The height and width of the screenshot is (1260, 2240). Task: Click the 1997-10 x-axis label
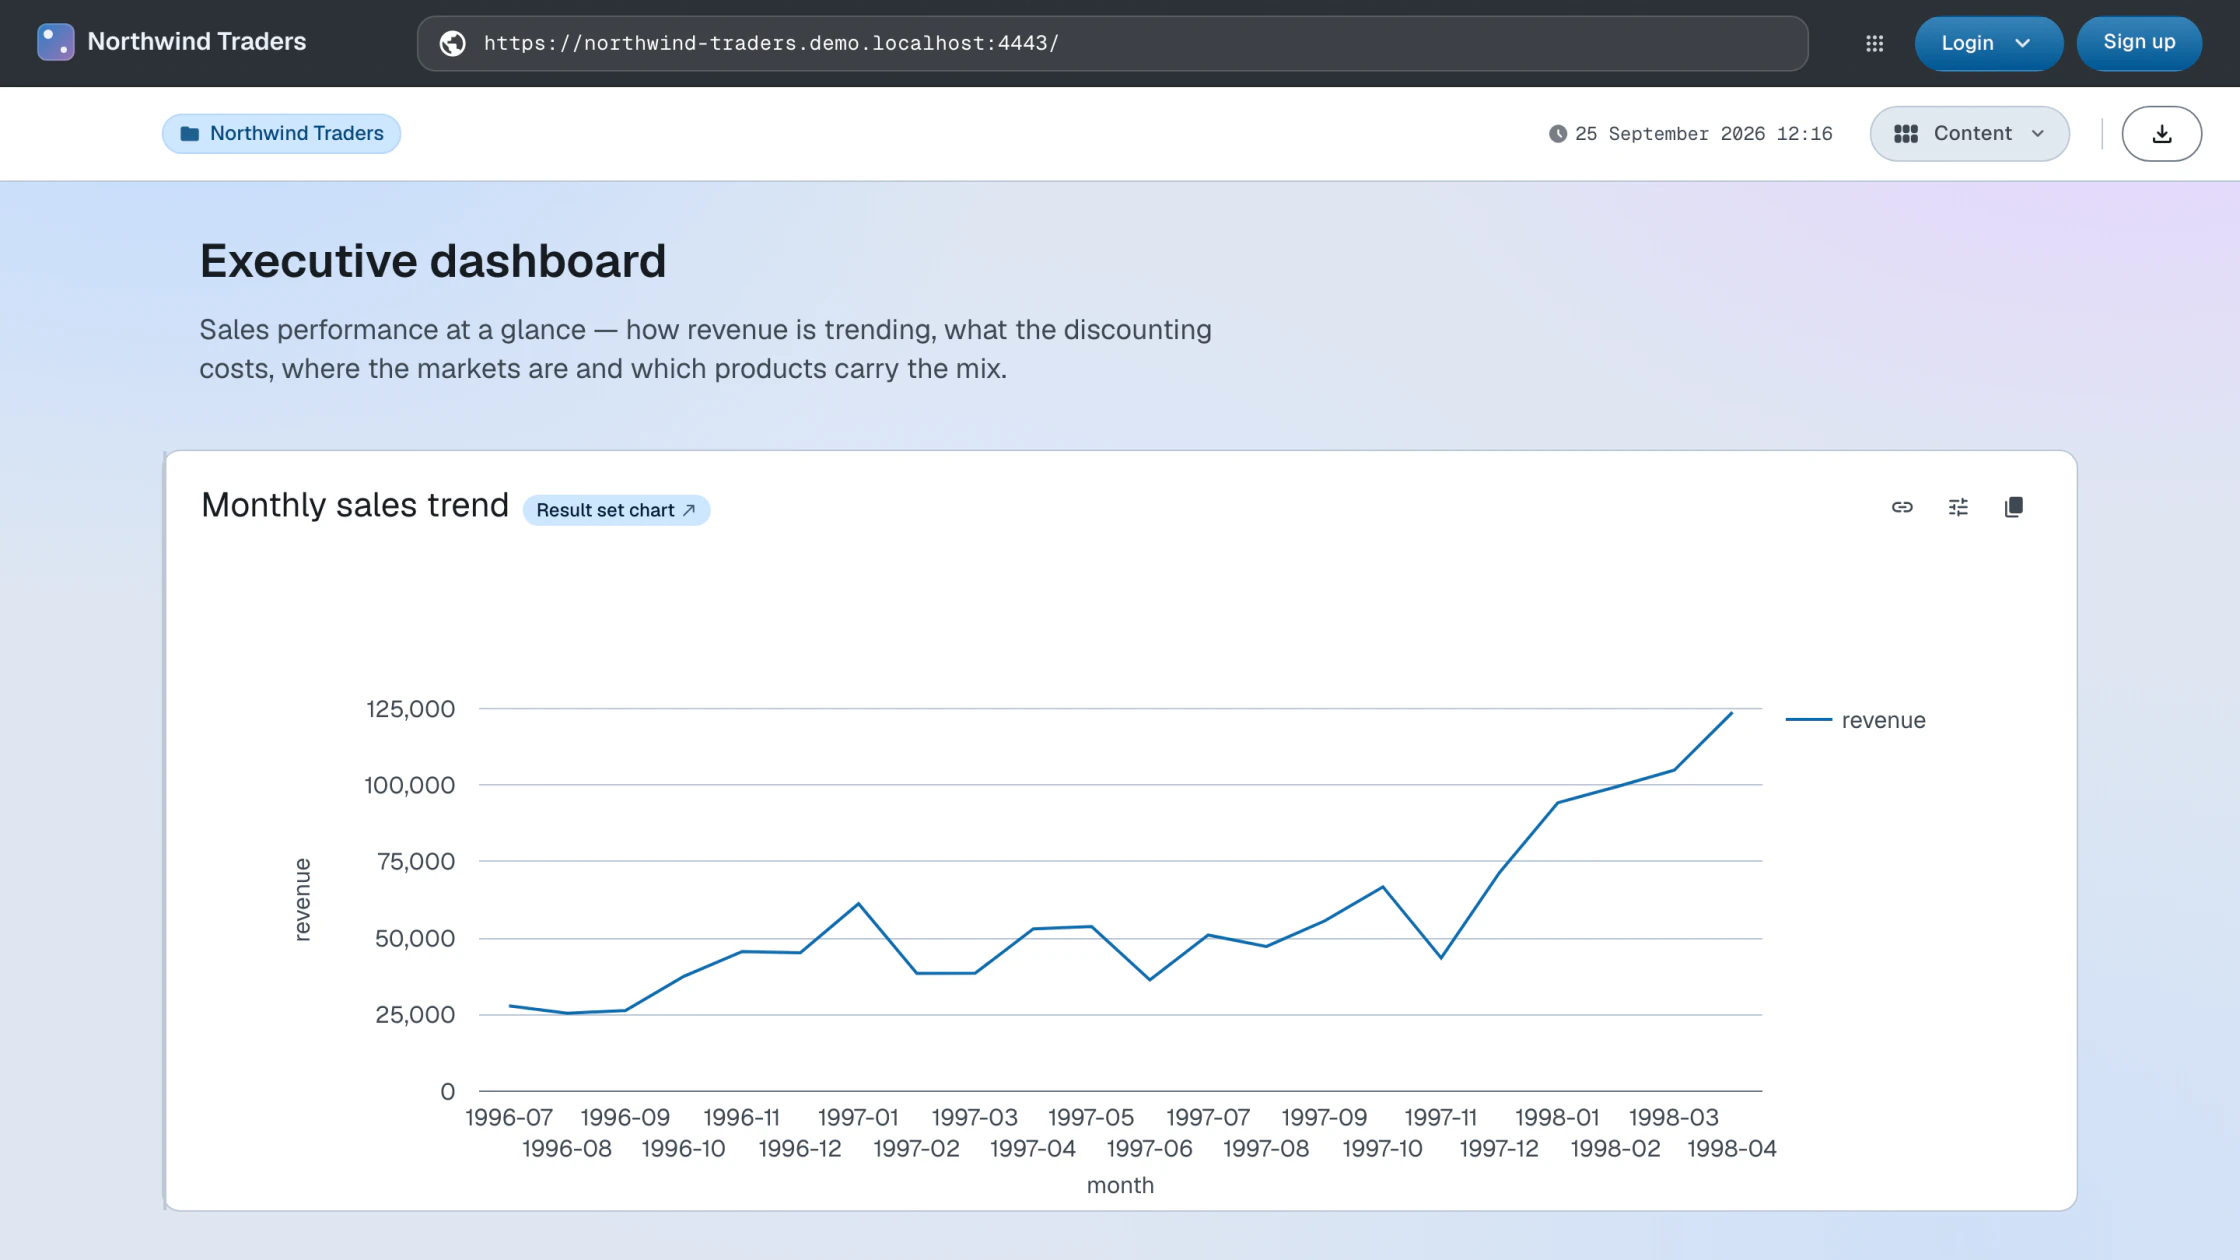(1382, 1148)
